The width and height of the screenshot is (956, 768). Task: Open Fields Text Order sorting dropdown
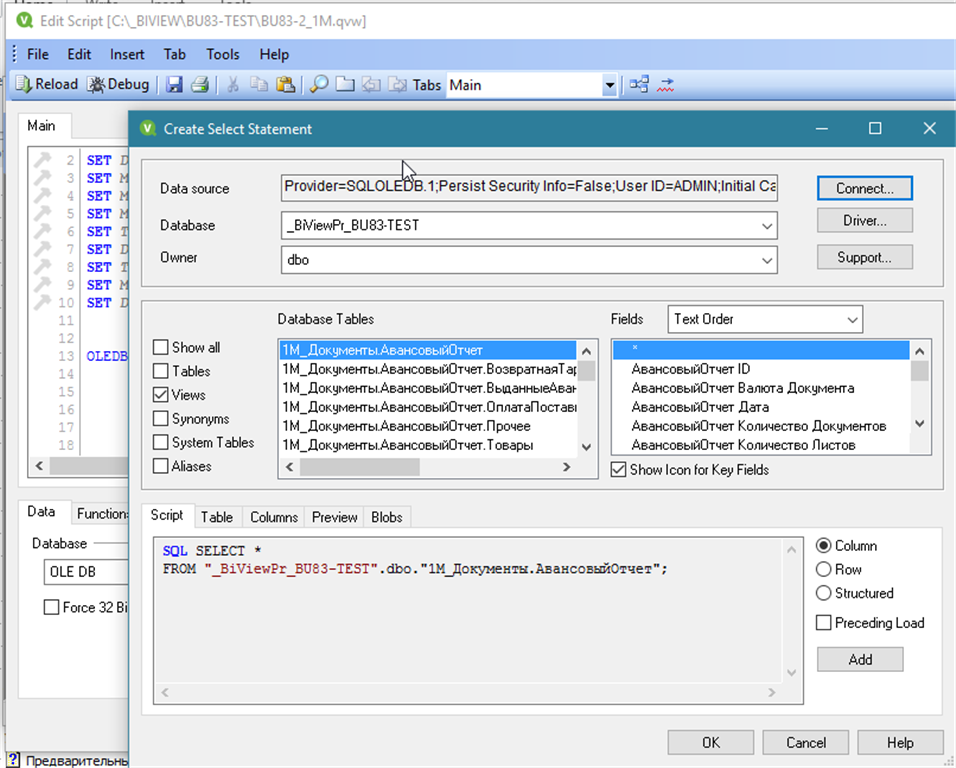point(765,319)
